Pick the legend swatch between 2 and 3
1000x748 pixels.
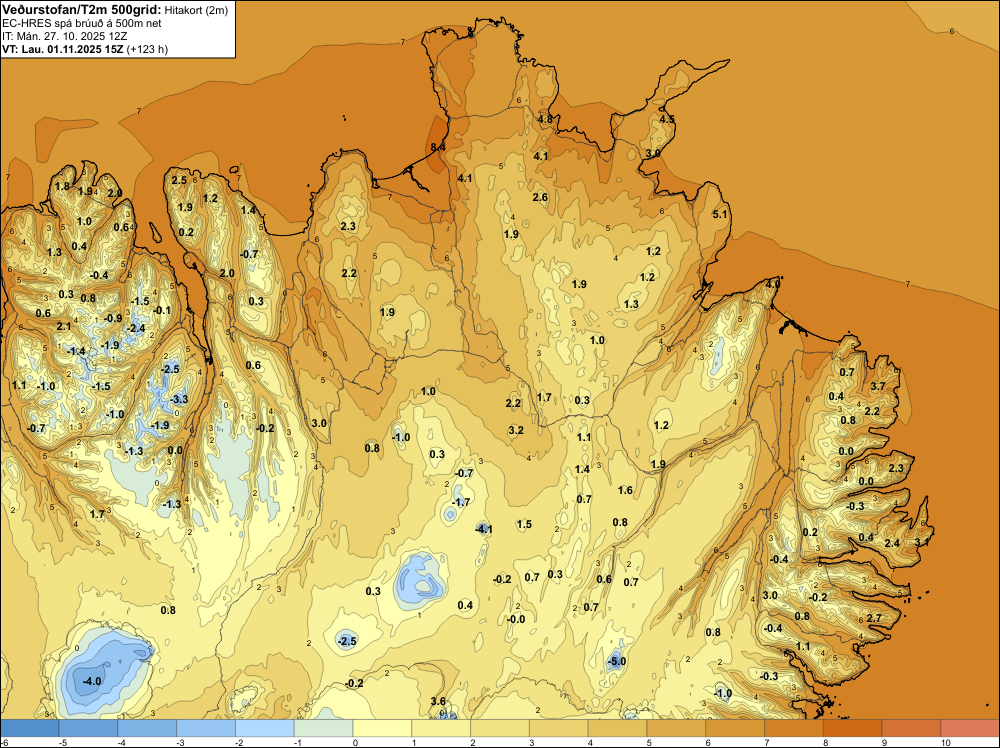click(500, 728)
